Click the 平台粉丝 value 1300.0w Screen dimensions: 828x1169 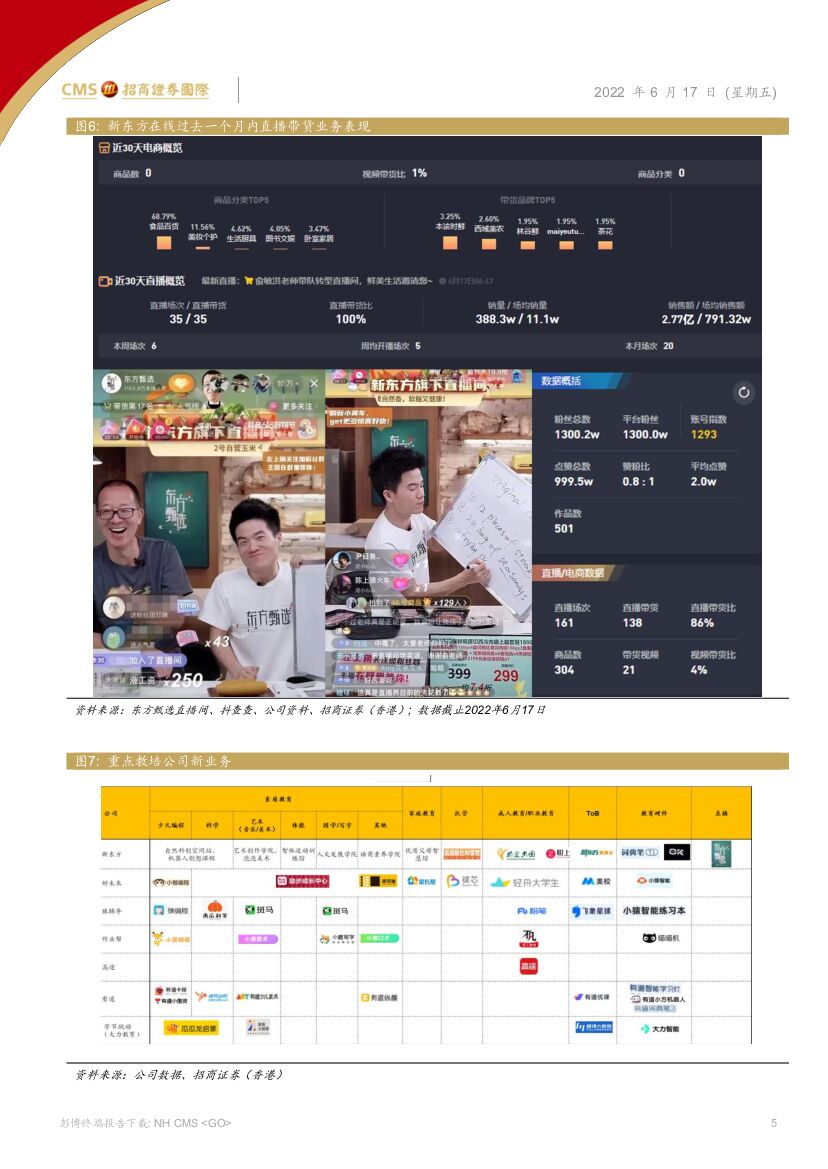click(645, 434)
